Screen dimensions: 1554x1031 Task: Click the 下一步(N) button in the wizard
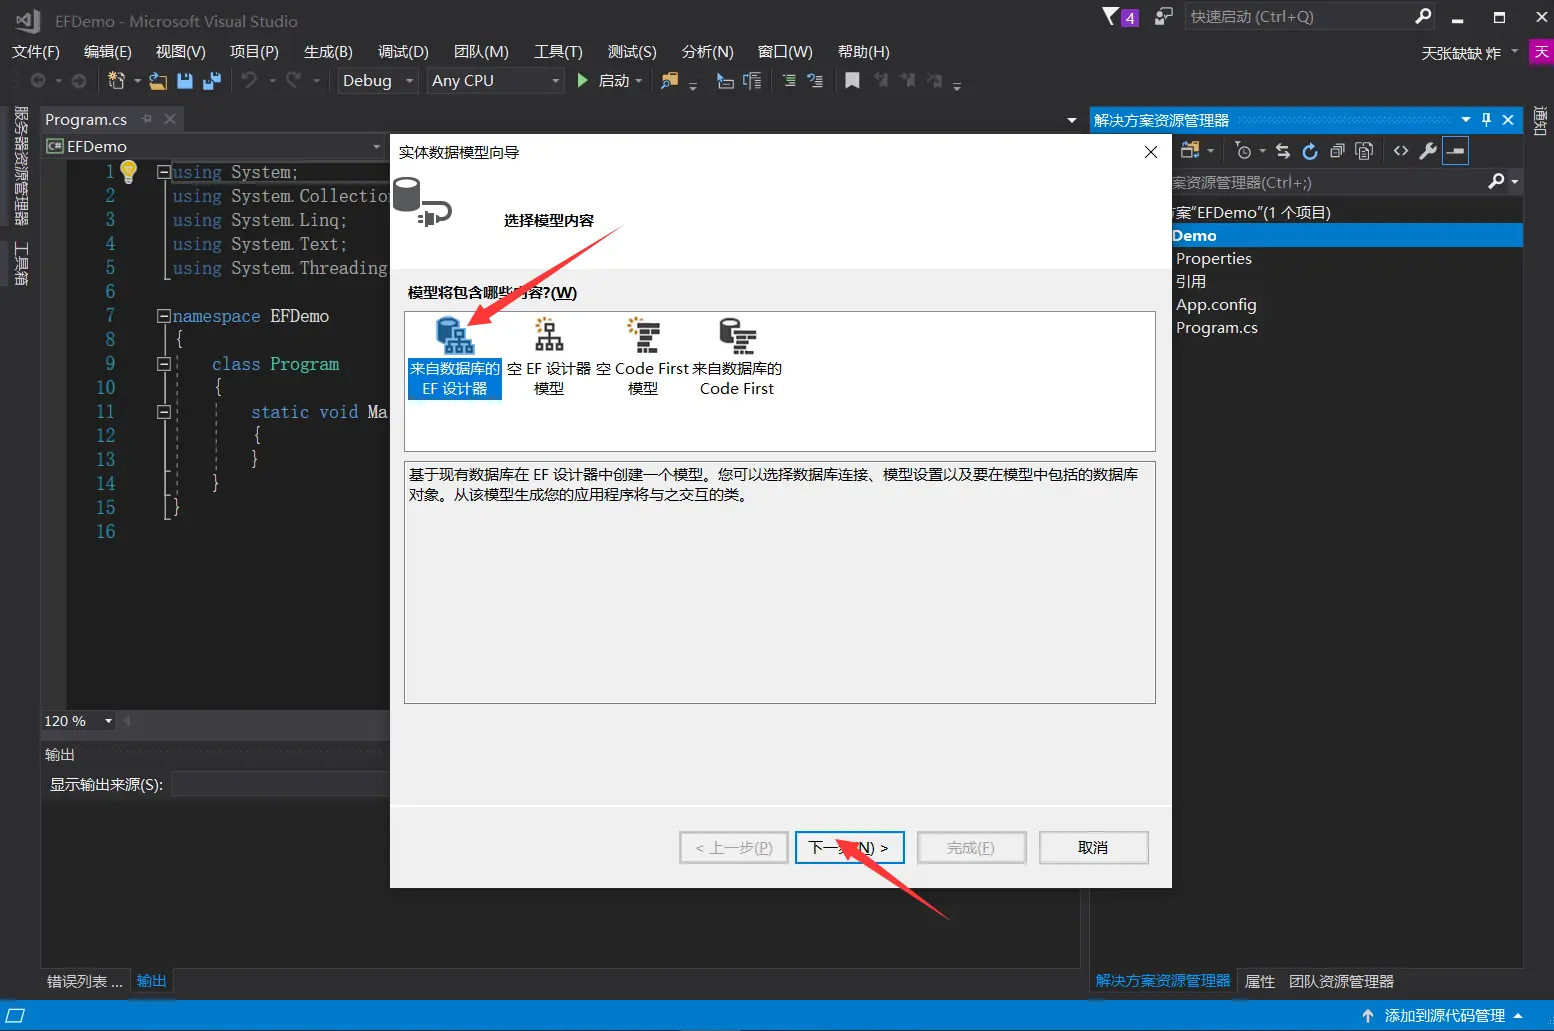point(849,848)
